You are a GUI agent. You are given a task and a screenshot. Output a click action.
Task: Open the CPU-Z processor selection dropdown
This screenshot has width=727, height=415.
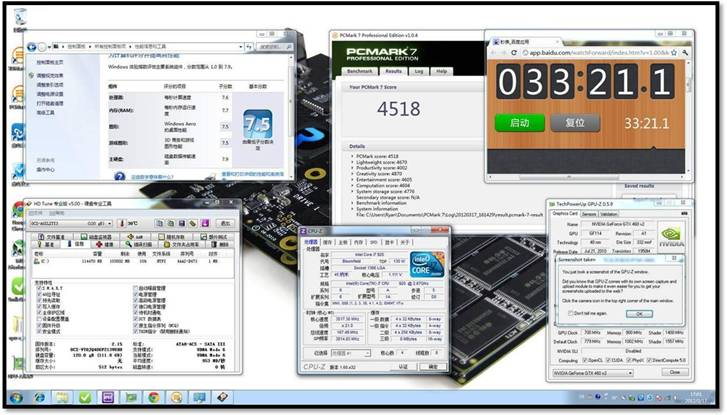point(351,353)
